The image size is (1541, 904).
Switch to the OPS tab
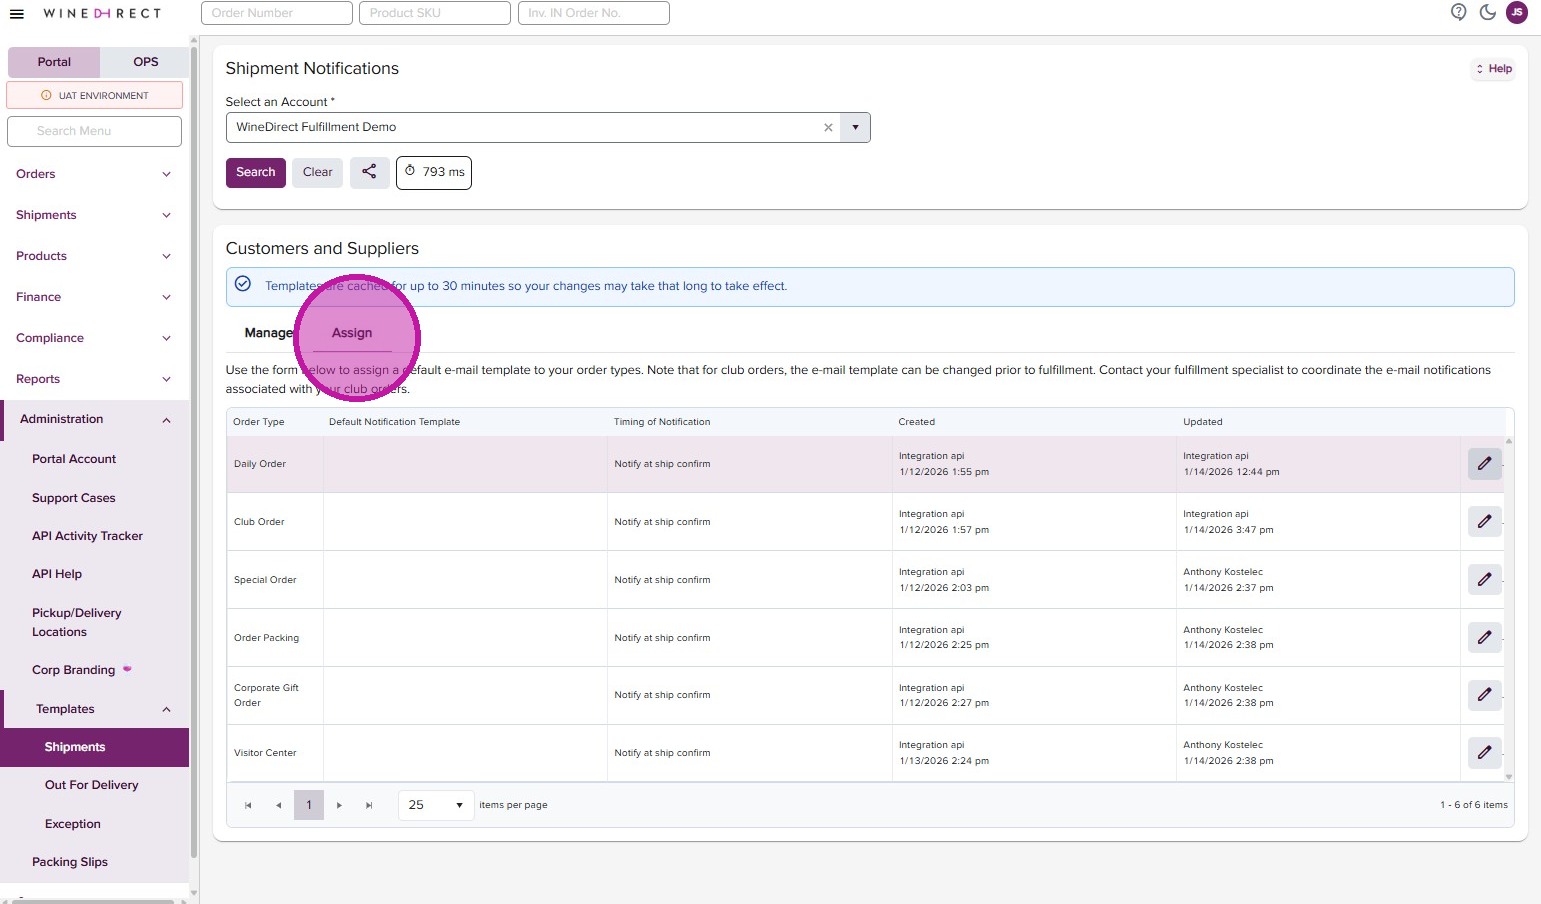coord(146,62)
